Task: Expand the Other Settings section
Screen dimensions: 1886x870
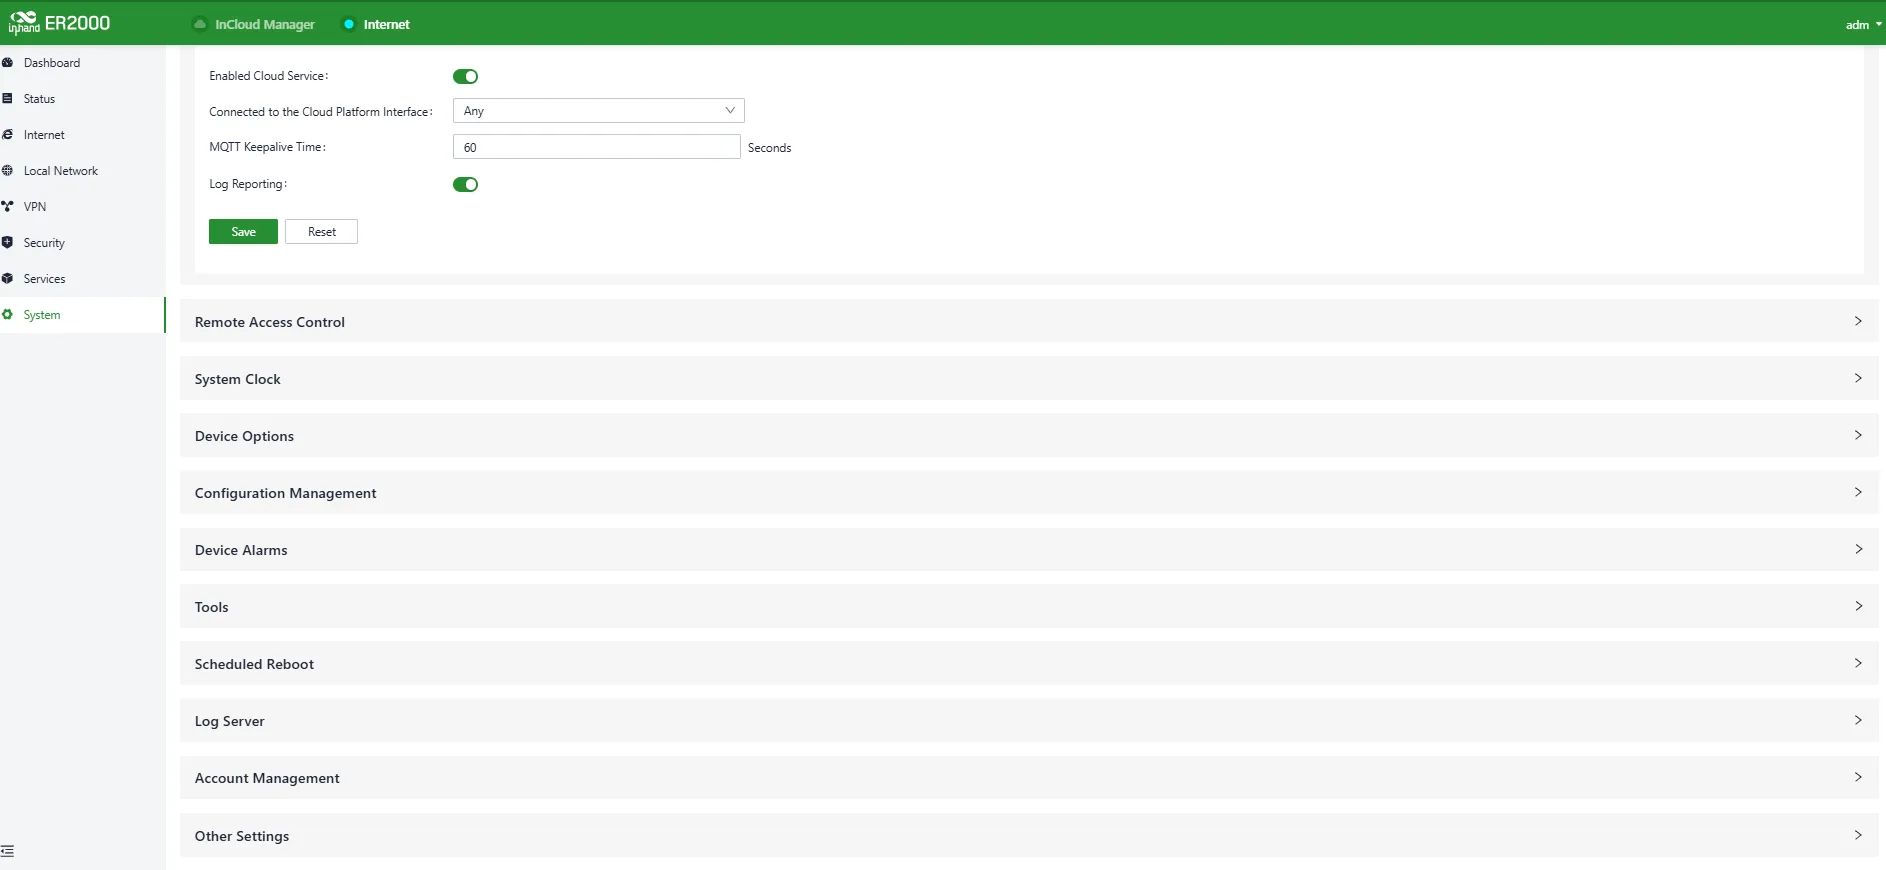Action: point(1029,835)
